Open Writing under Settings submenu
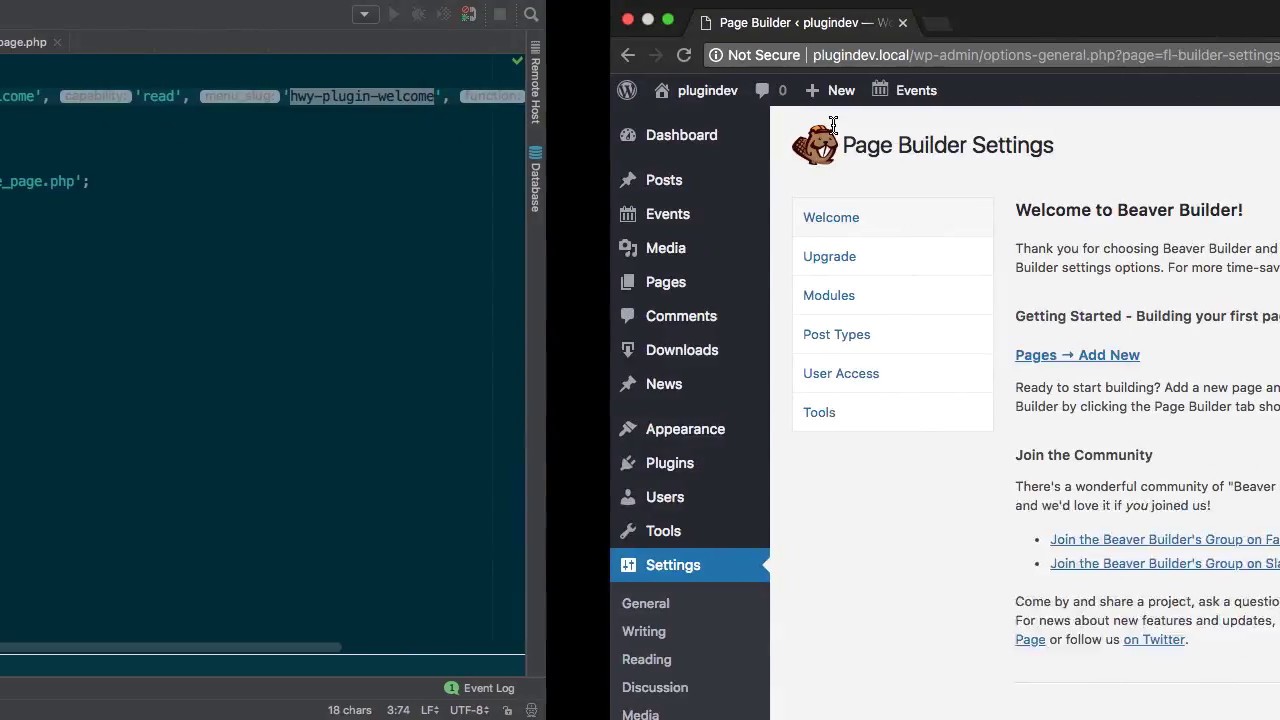The image size is (1280, 720). coord(644,631)
